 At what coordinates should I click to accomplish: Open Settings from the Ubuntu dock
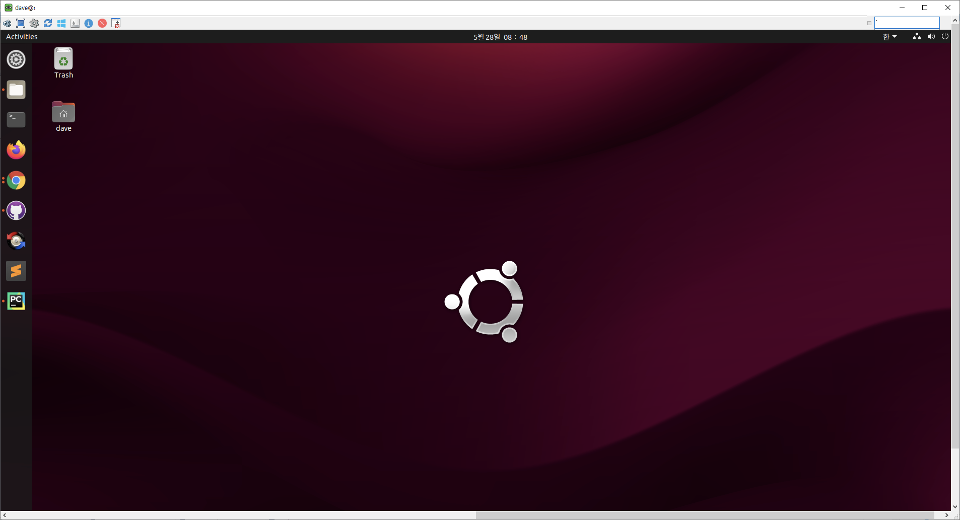pos(16,59)
